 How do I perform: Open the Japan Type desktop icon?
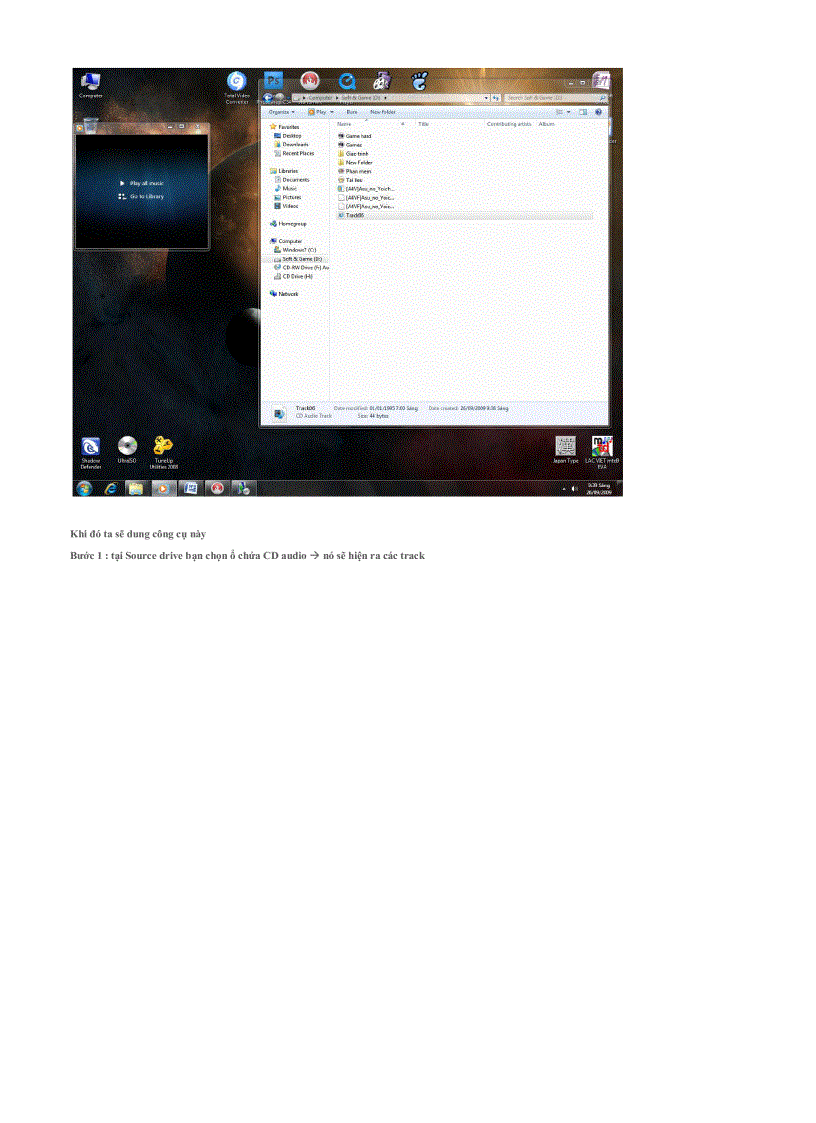tap(566, 447)
